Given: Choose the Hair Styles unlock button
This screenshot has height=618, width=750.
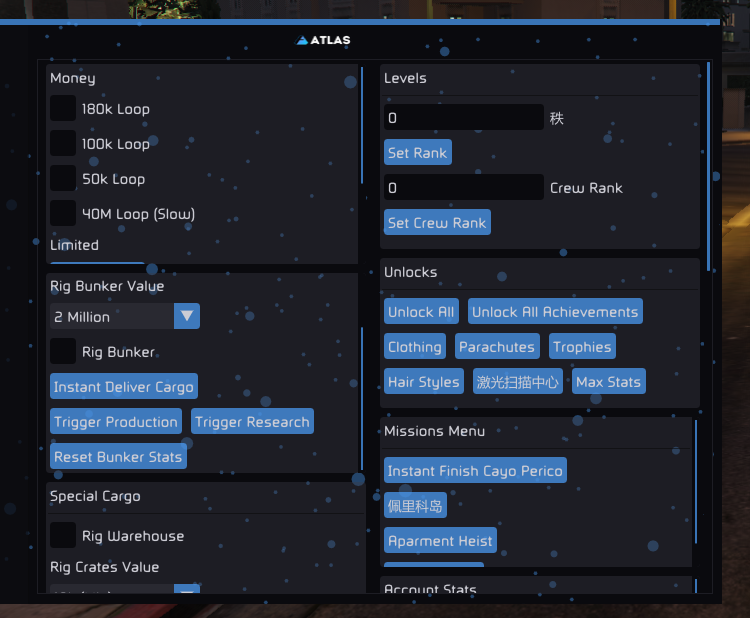Looking at the screenshot, I should pos(424,382).
